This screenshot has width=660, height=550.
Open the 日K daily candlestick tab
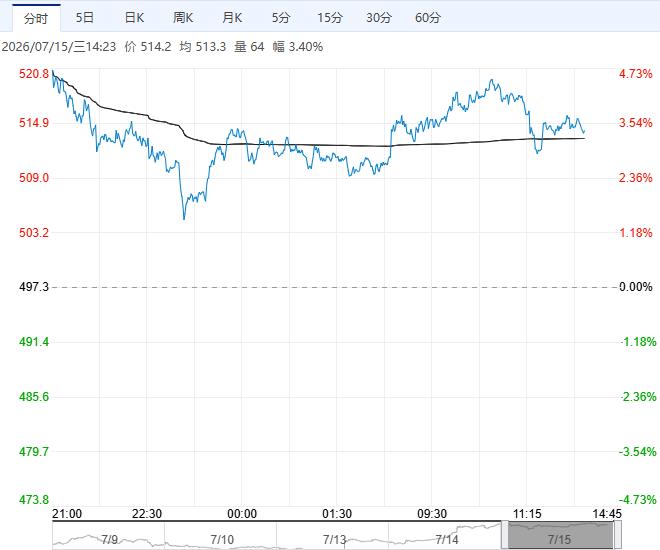click(134, 18)
